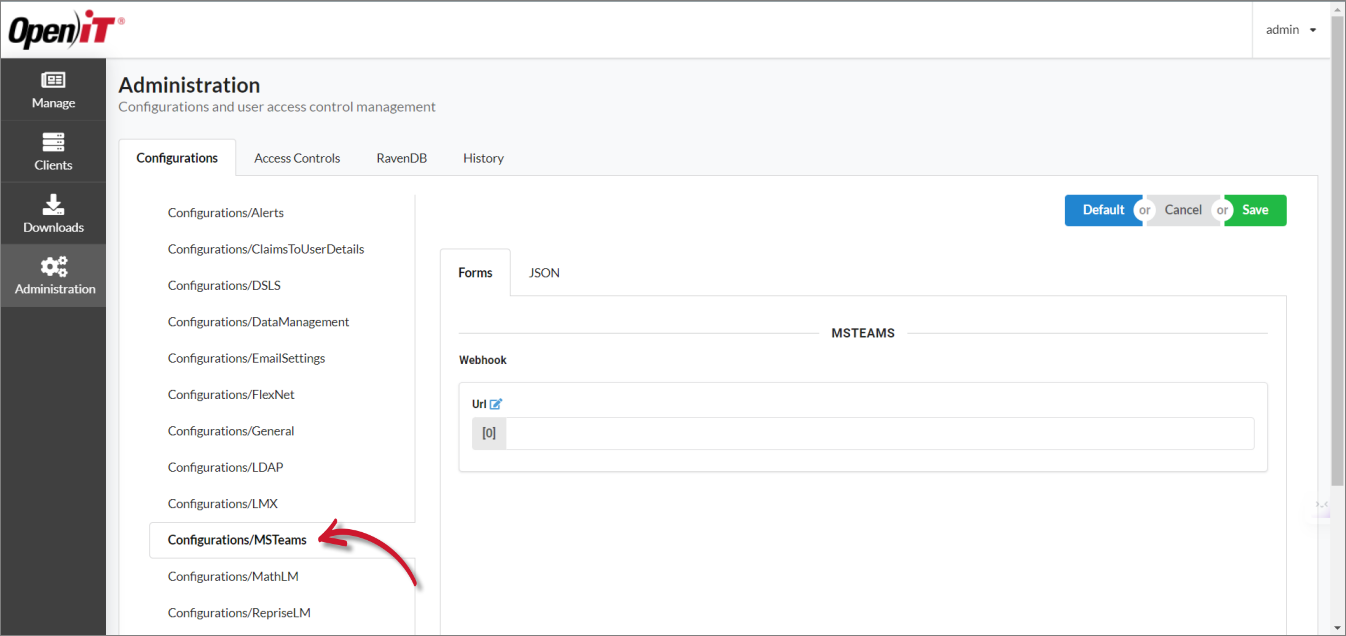
Task: Switch to the History tab
Action: [483, 158]
